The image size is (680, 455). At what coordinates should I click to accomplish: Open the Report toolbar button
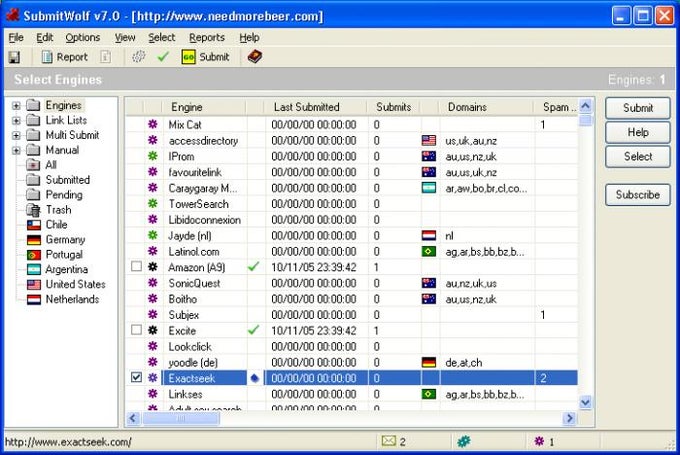pyautogui.click(x=65, y=57)
